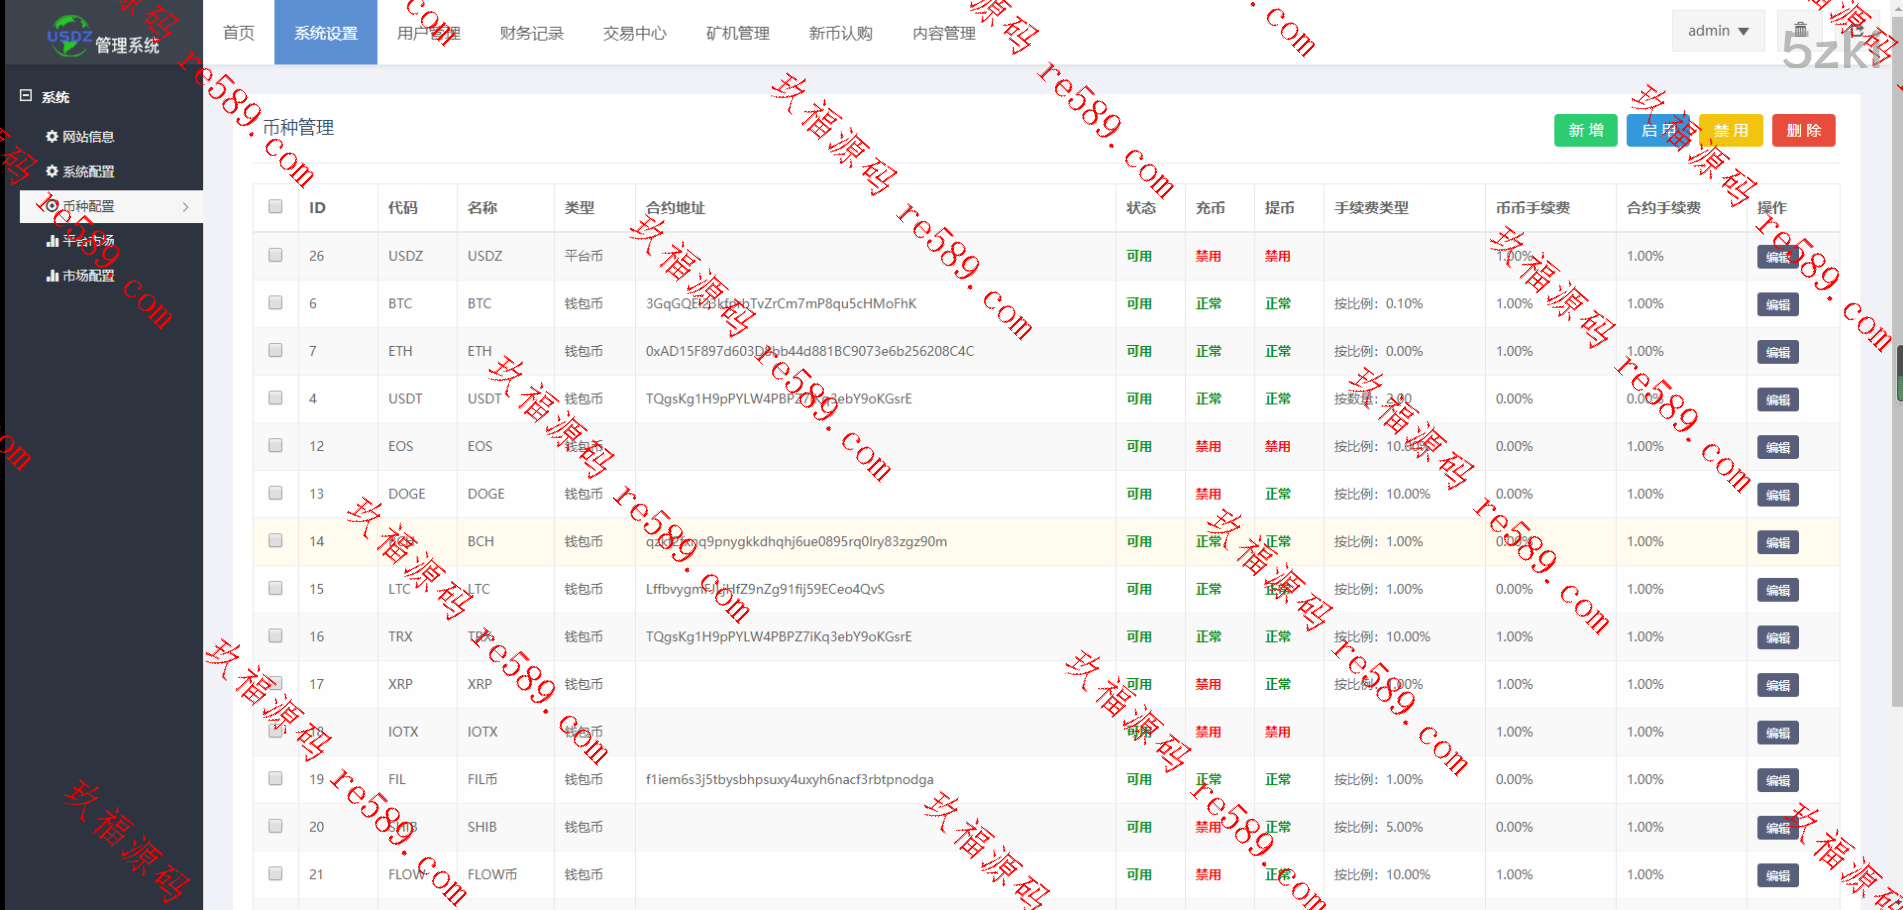This screenshot has width=1903, height=910.
Task: Expand the 币种配置 chevron arrow
Action: [186, 207]
